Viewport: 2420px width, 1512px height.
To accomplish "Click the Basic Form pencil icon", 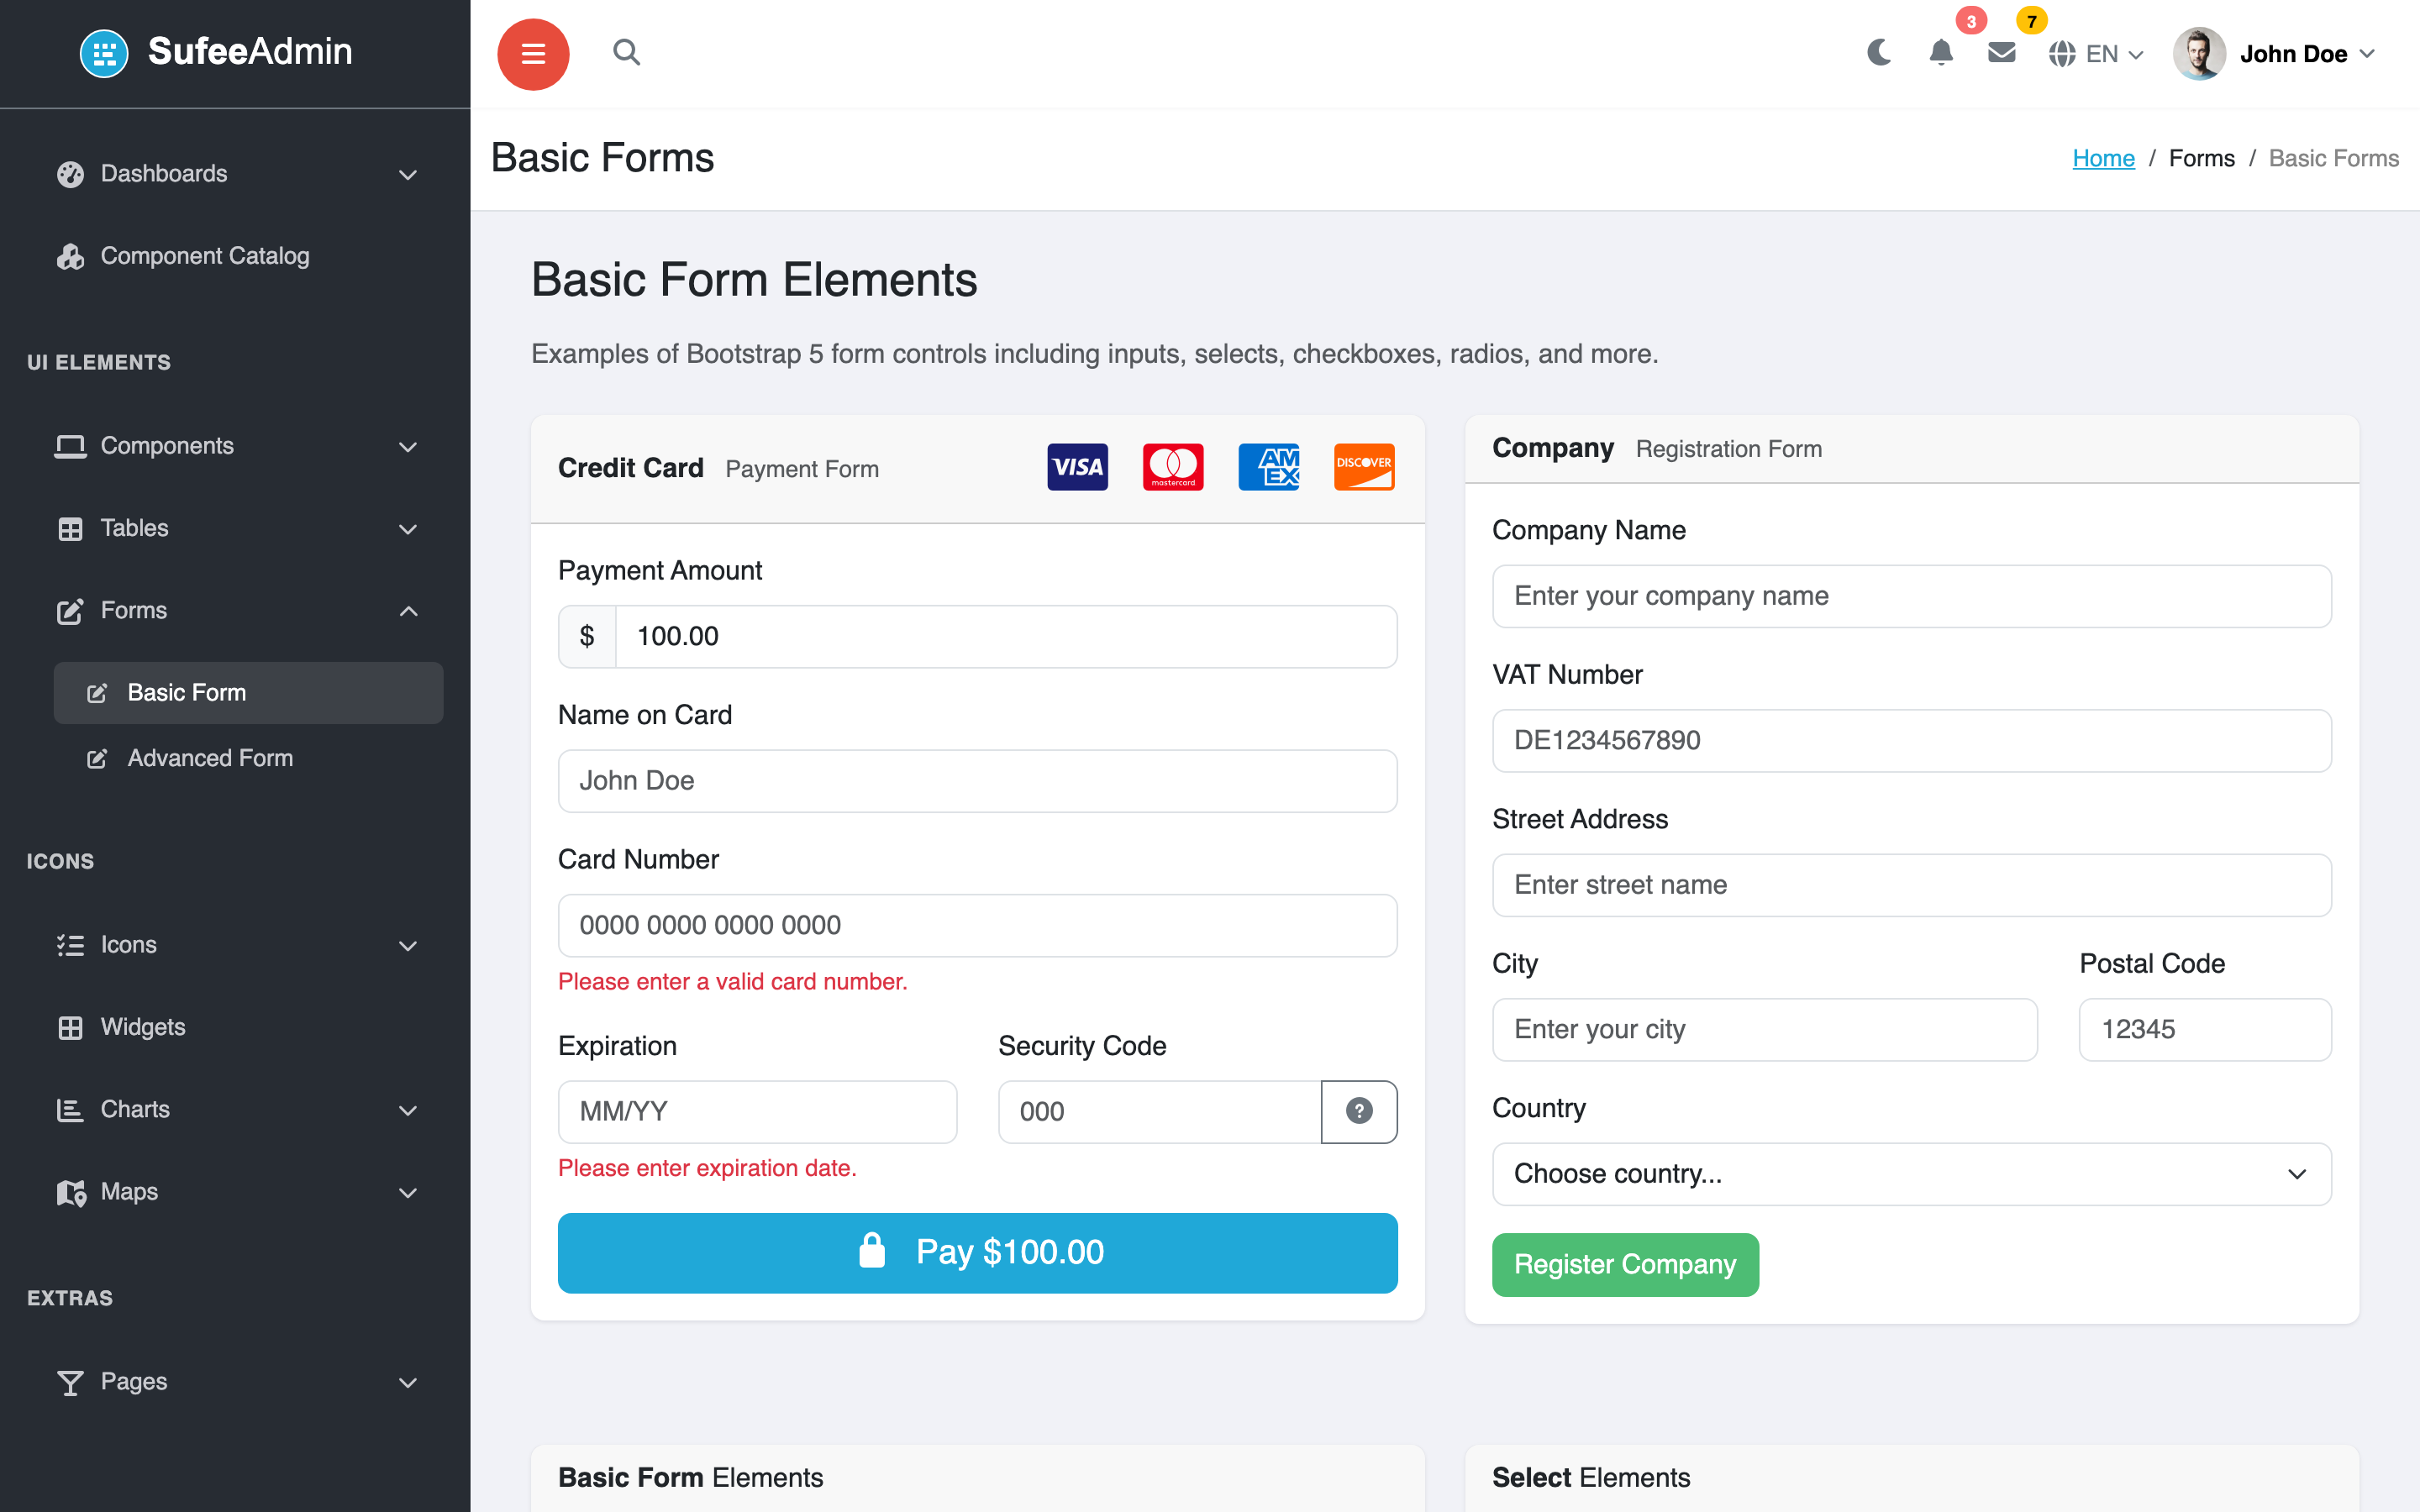I will (x=97, y=693).
